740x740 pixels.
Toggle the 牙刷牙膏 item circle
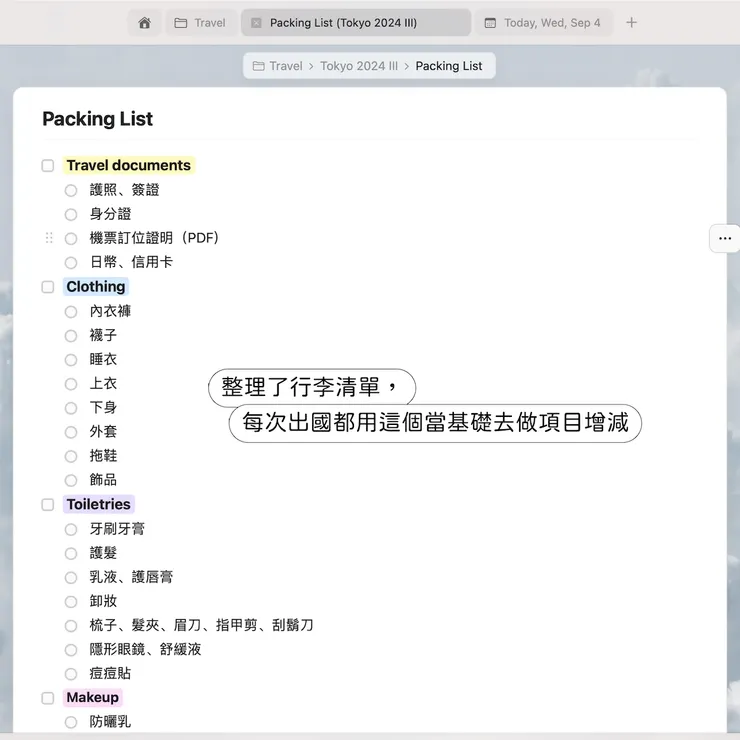point(71,530)
